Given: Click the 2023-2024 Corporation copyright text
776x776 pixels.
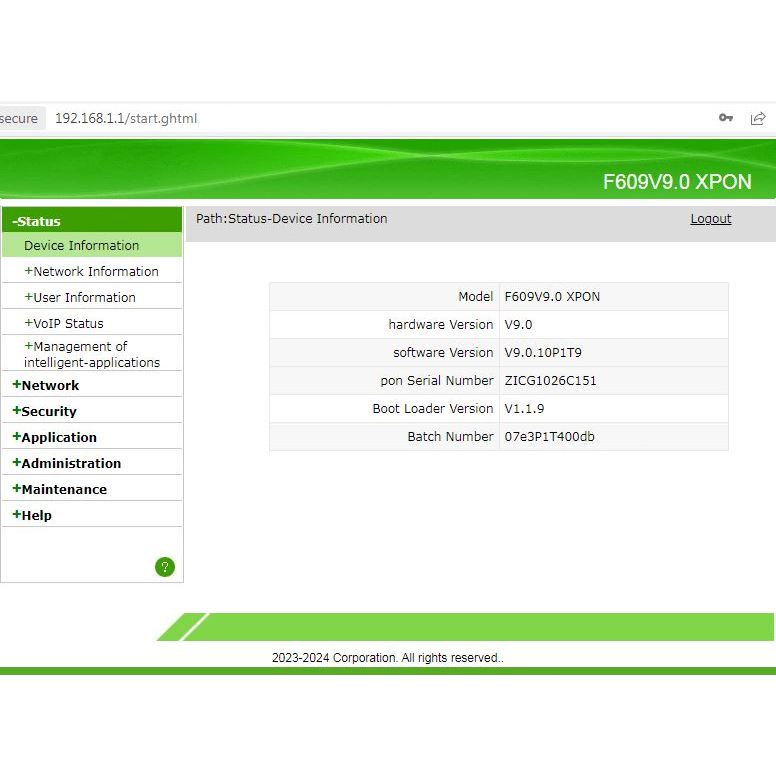Looking at the screenshot, I should pyautogui.click(x=388, y=658).
